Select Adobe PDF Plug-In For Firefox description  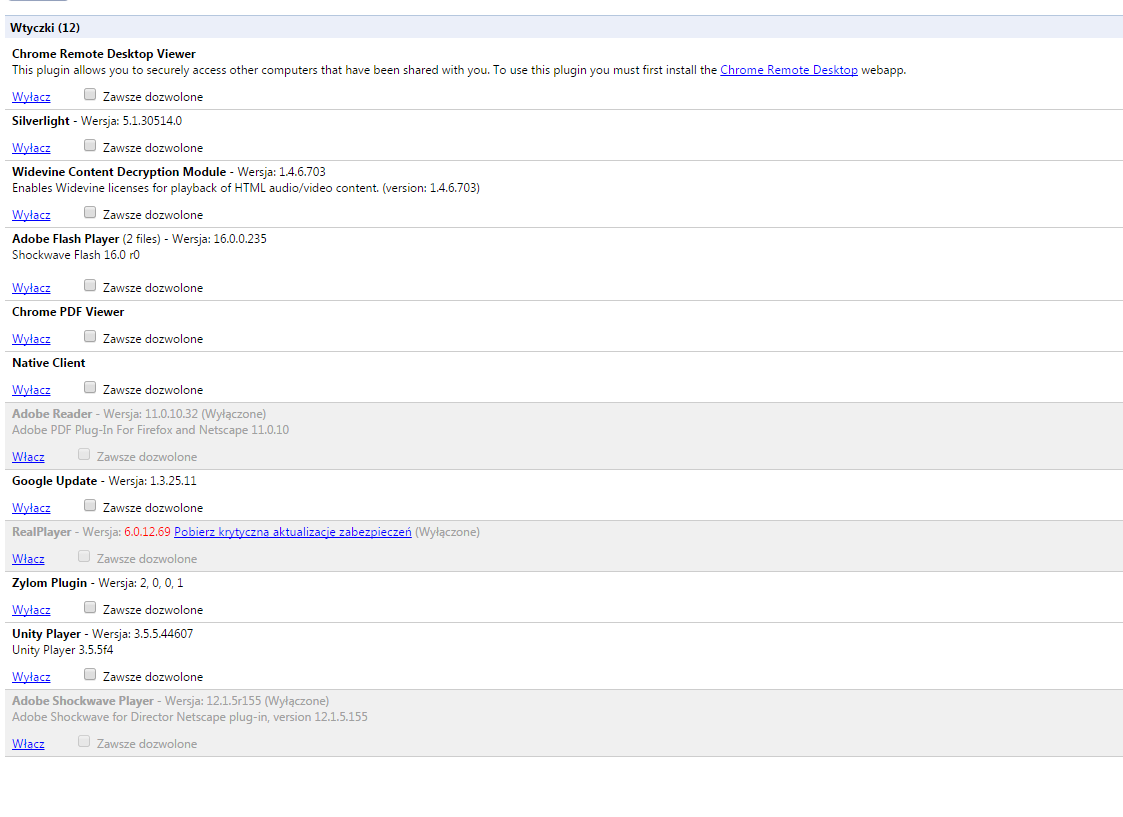tap(150, 430)
